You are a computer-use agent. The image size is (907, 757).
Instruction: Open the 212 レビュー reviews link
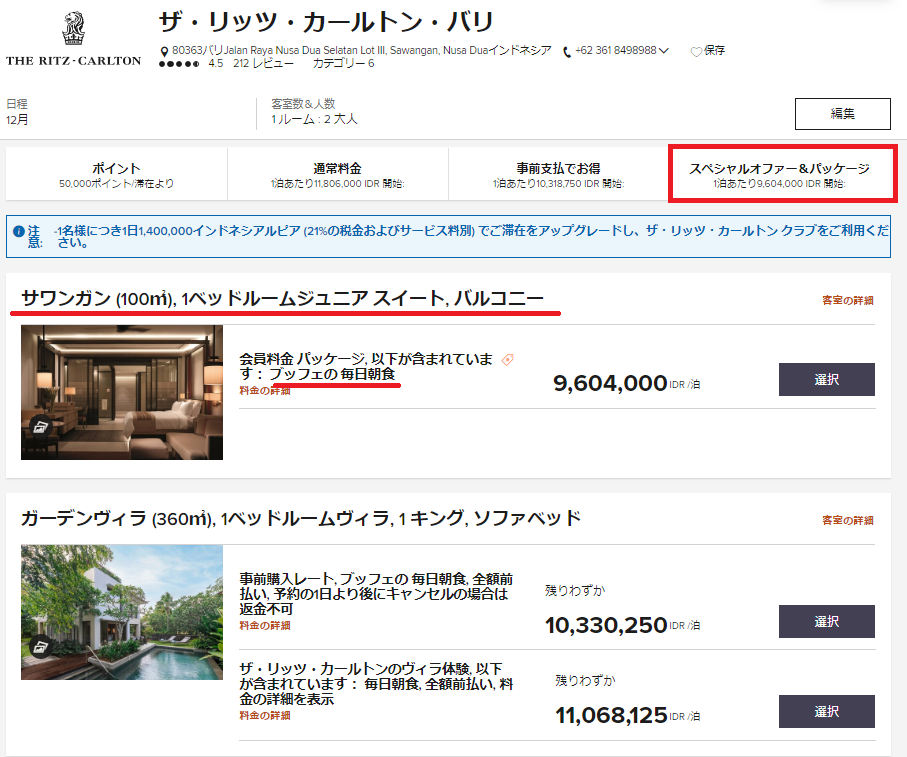pos(263,63)
